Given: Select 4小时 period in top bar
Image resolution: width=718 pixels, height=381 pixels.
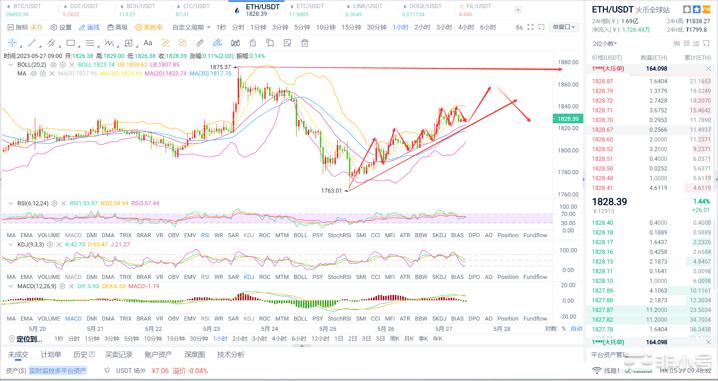Looking at the screenshot, I should [466, 27].
